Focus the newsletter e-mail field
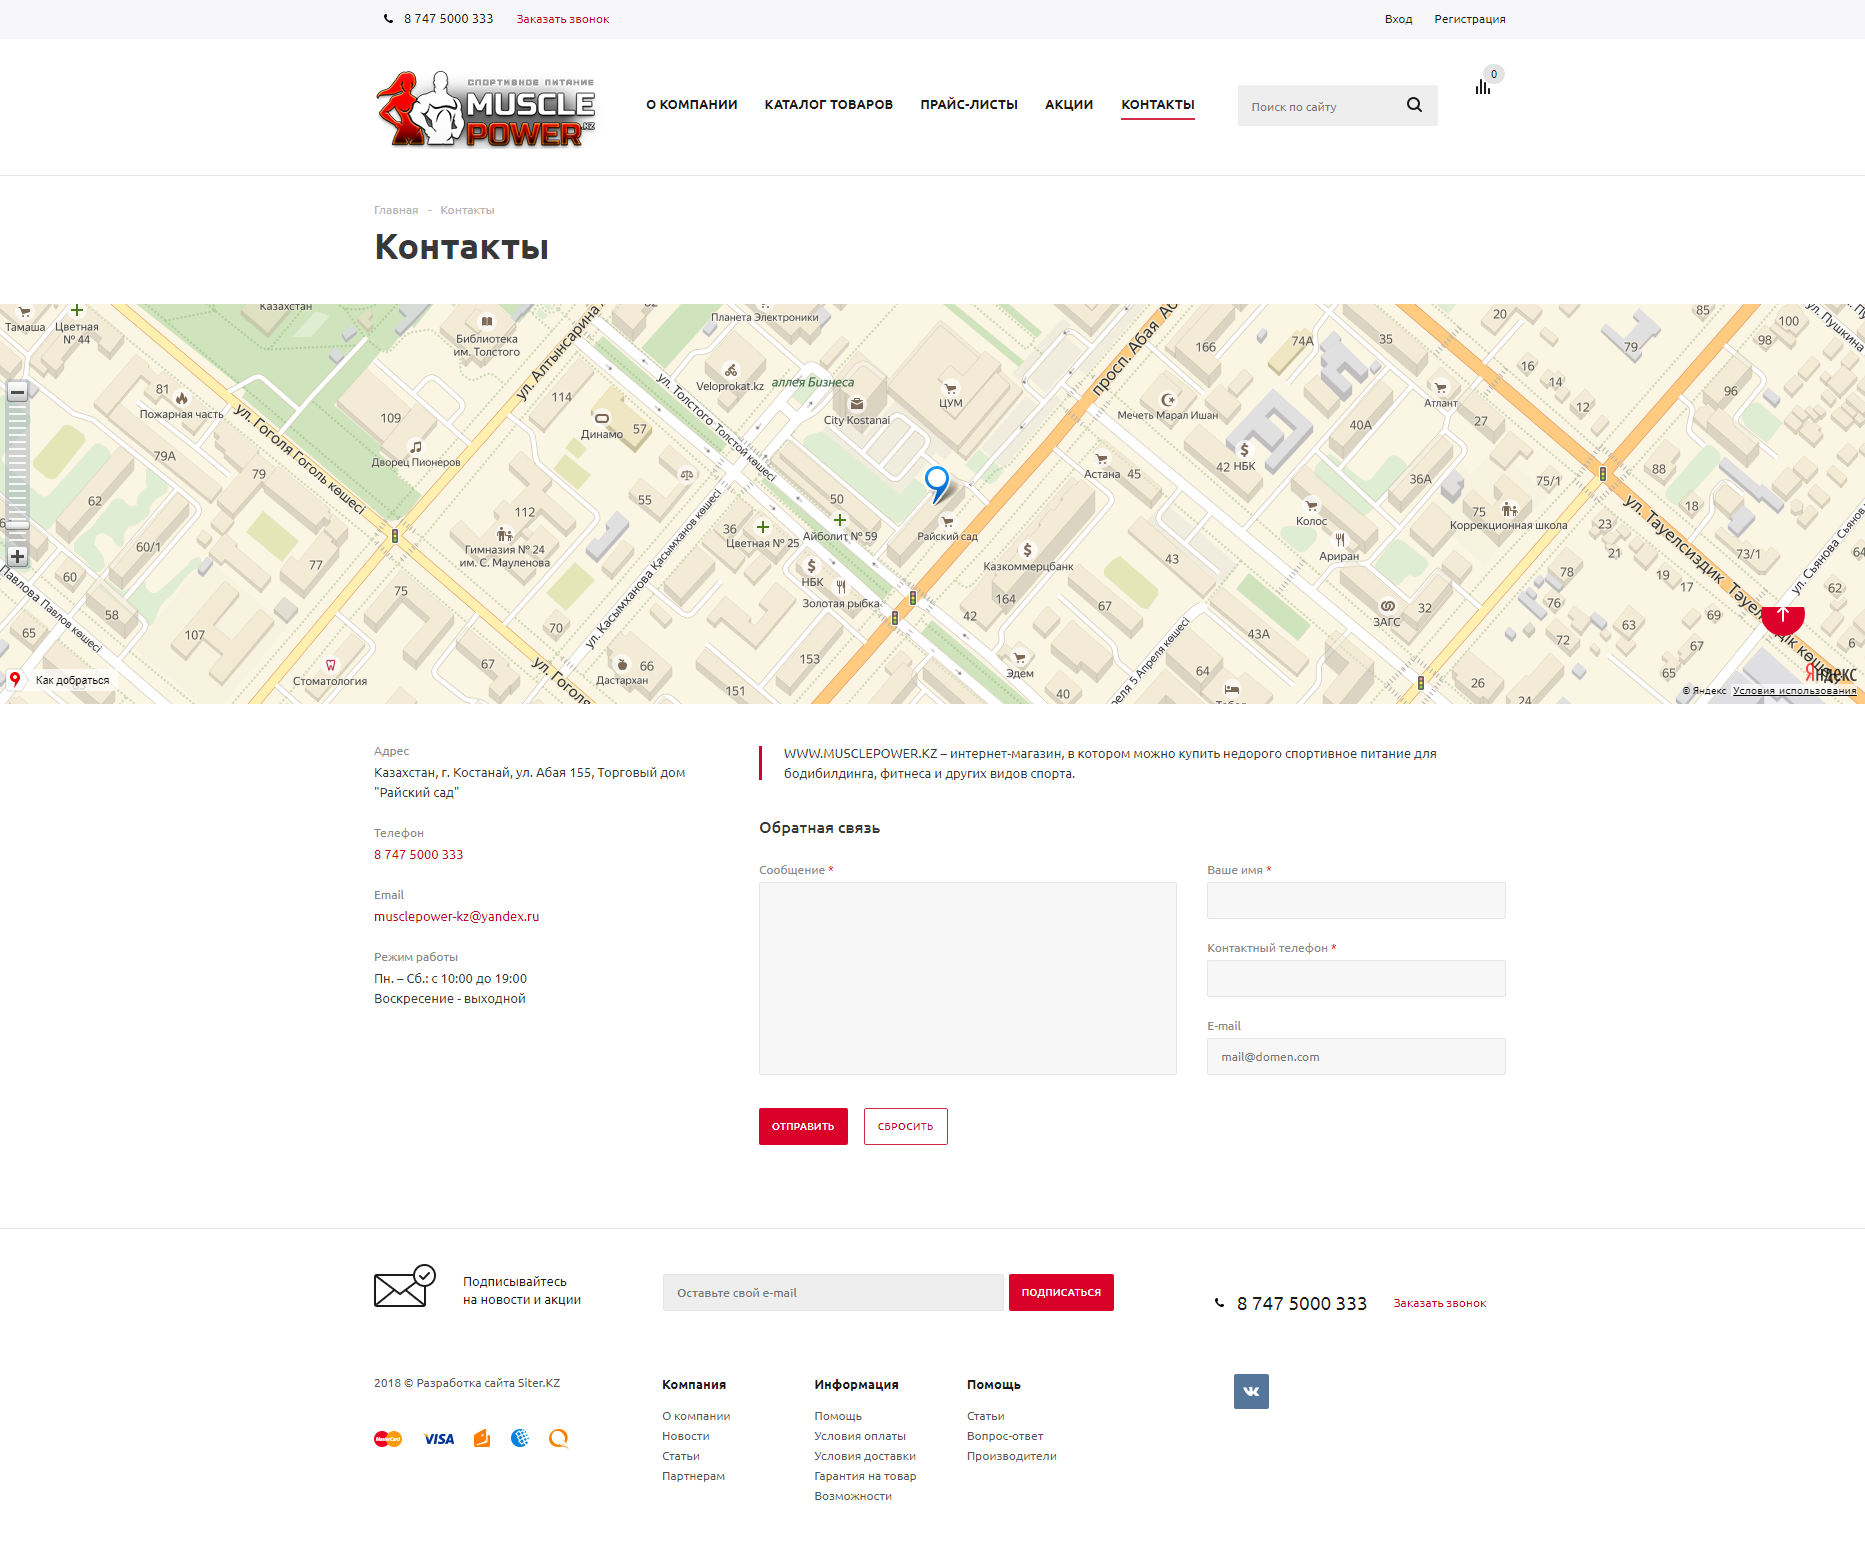The height and width of the screenshot is (1550, 1865). pos(833,1292)
